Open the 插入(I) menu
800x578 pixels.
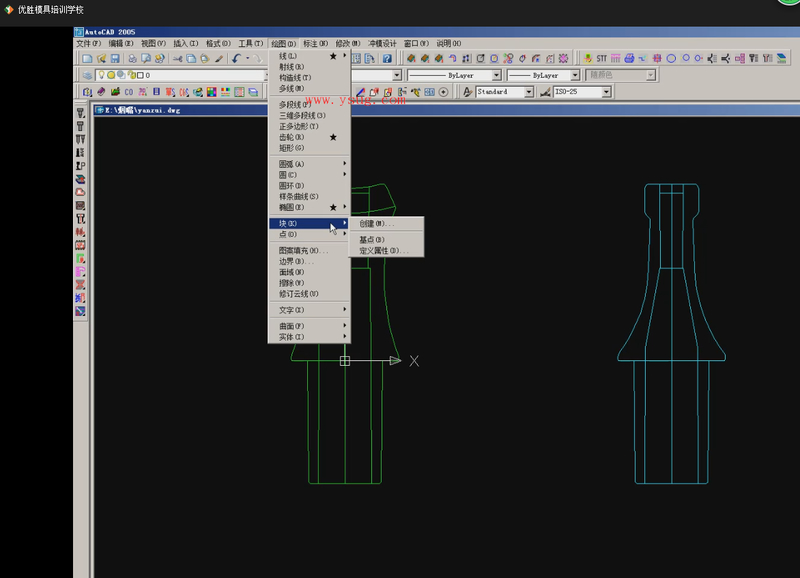[x=186, y=43]
